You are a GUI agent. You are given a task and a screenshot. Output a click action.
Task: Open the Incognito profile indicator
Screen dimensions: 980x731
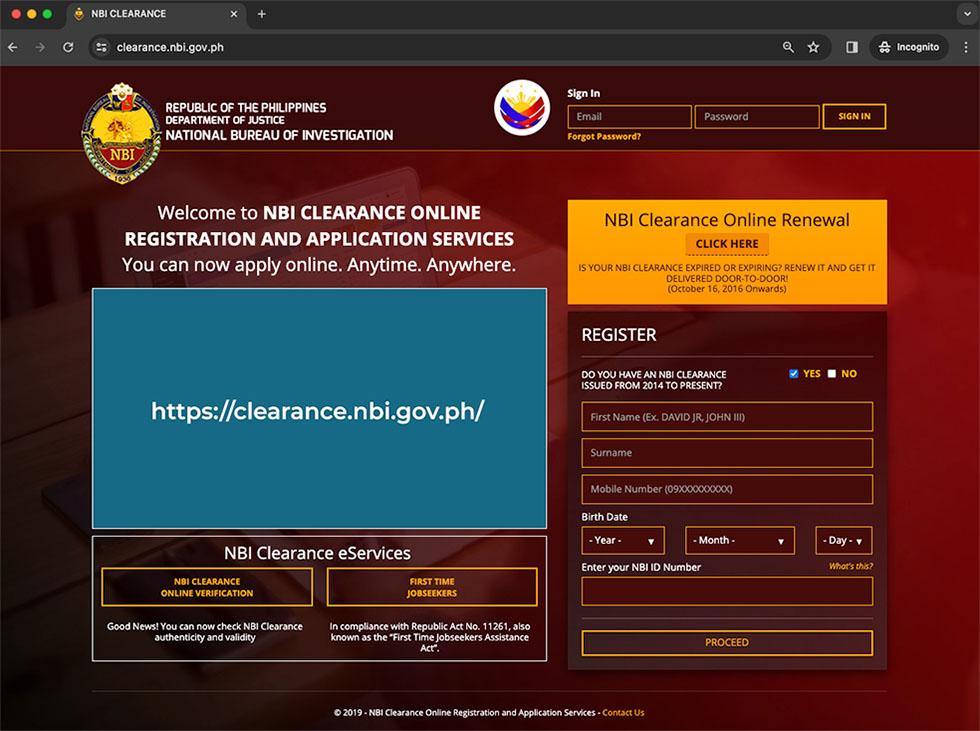pyautogui.click(x=909, y=47)
